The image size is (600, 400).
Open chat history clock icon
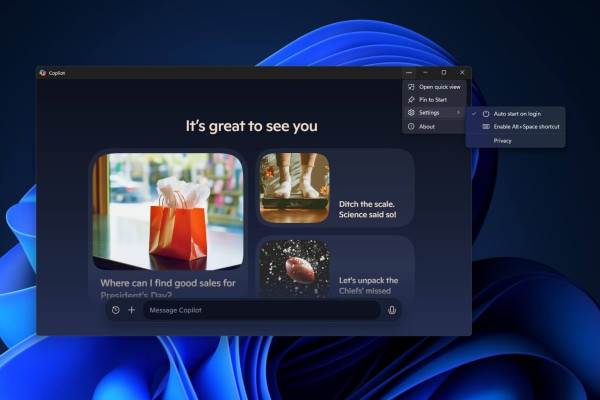click(x=116, y=310)
